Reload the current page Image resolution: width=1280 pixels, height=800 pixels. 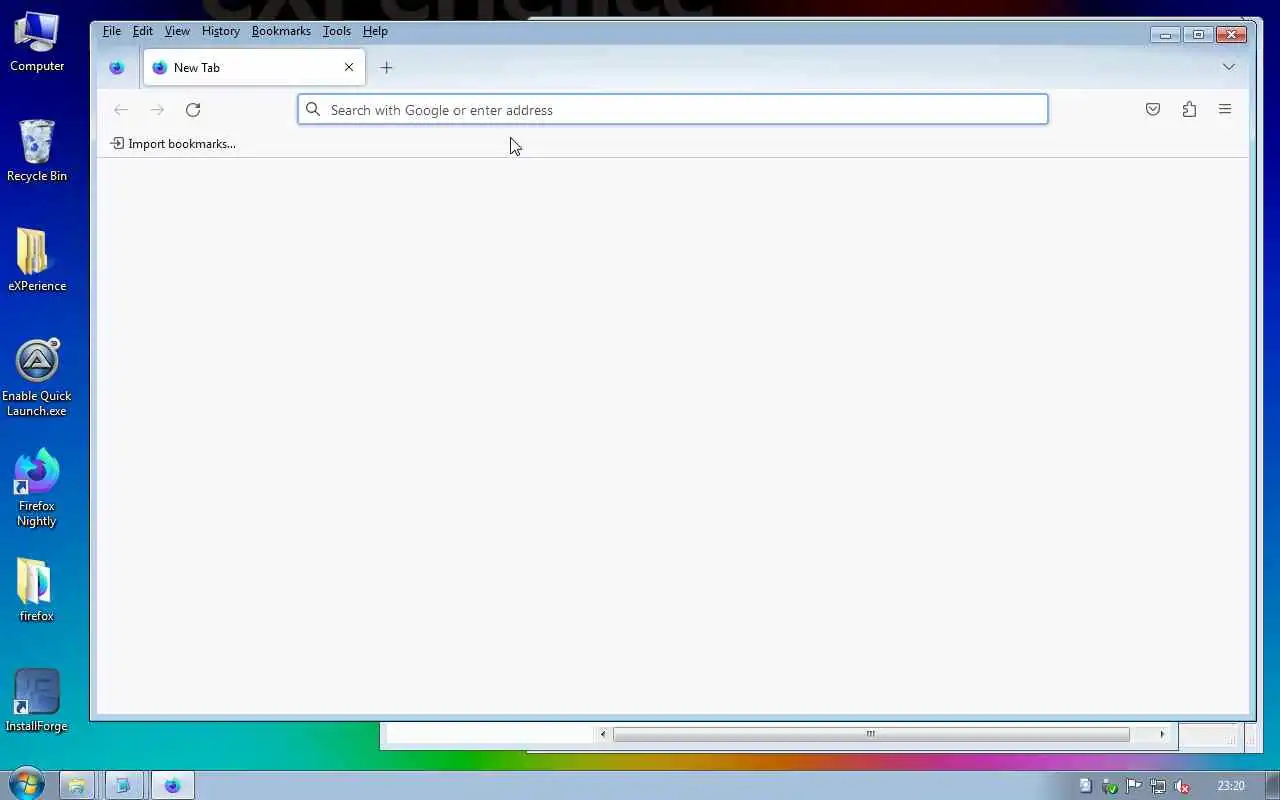(x=193, y=110)
